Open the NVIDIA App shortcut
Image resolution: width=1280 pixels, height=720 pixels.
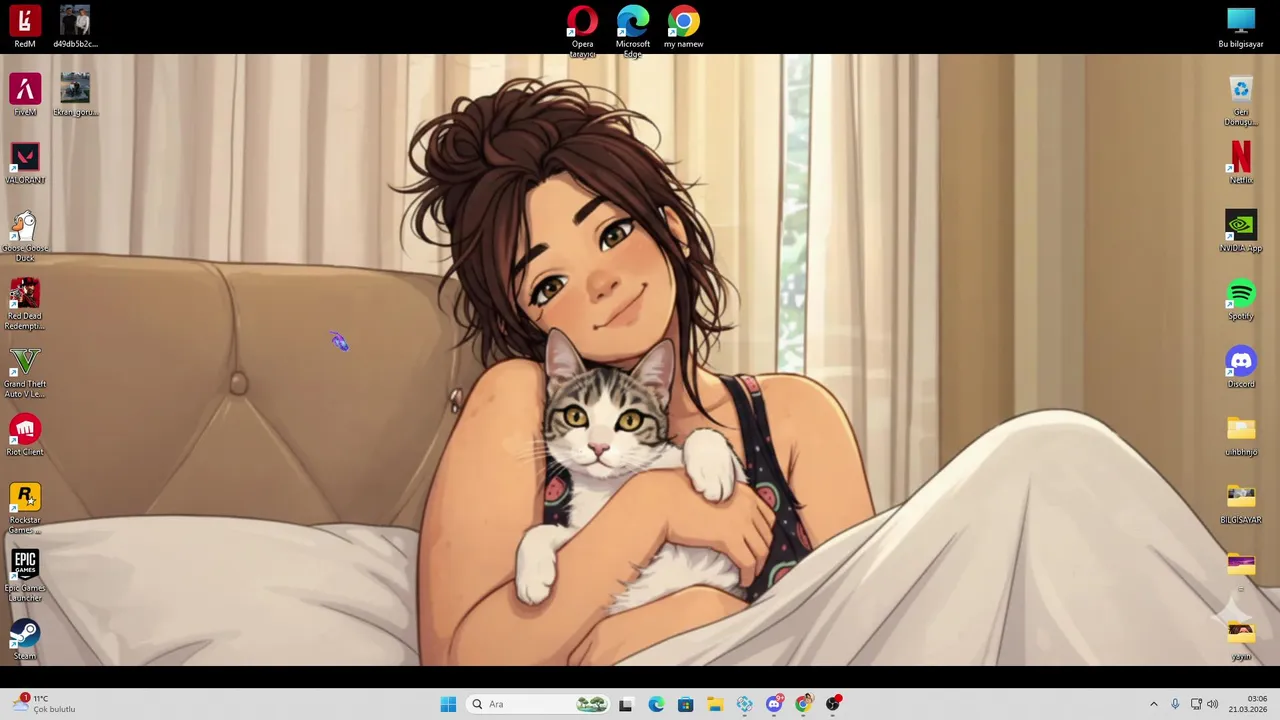(1241, 231)
